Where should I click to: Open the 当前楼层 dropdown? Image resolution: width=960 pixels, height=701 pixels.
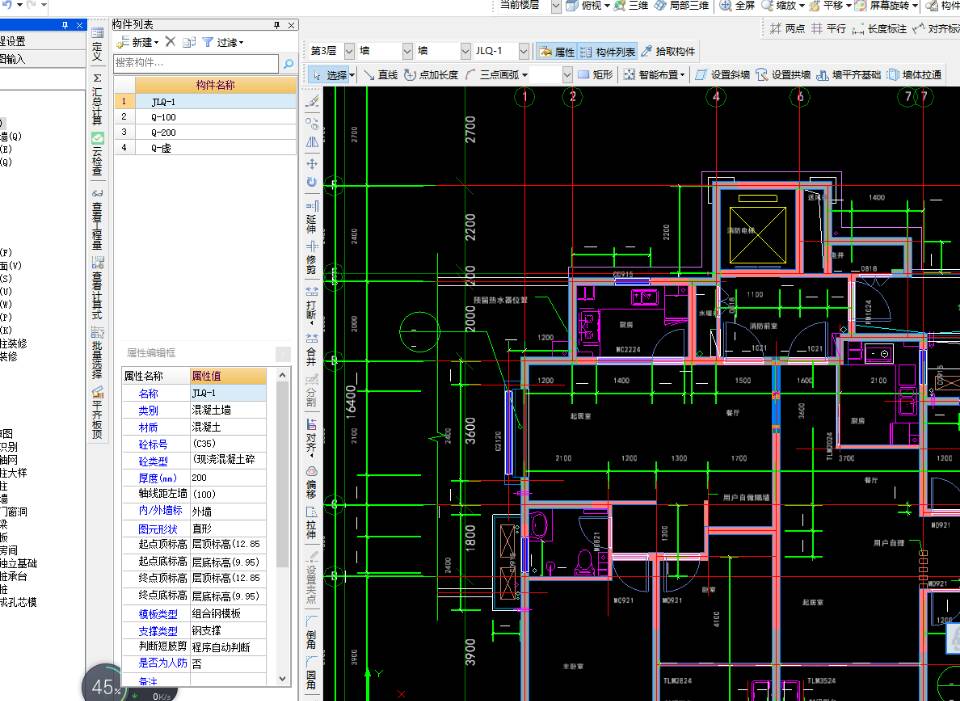tap(556, 6)
